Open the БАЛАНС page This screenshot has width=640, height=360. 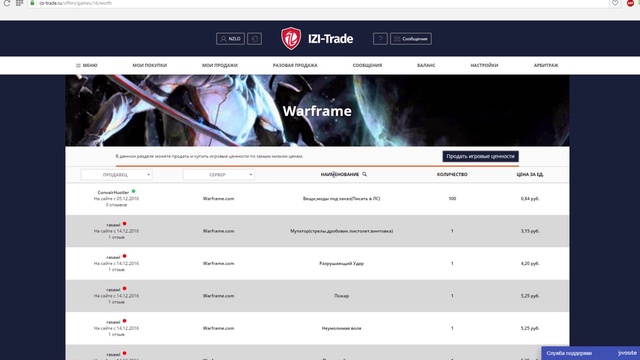[x=426, y=65]
